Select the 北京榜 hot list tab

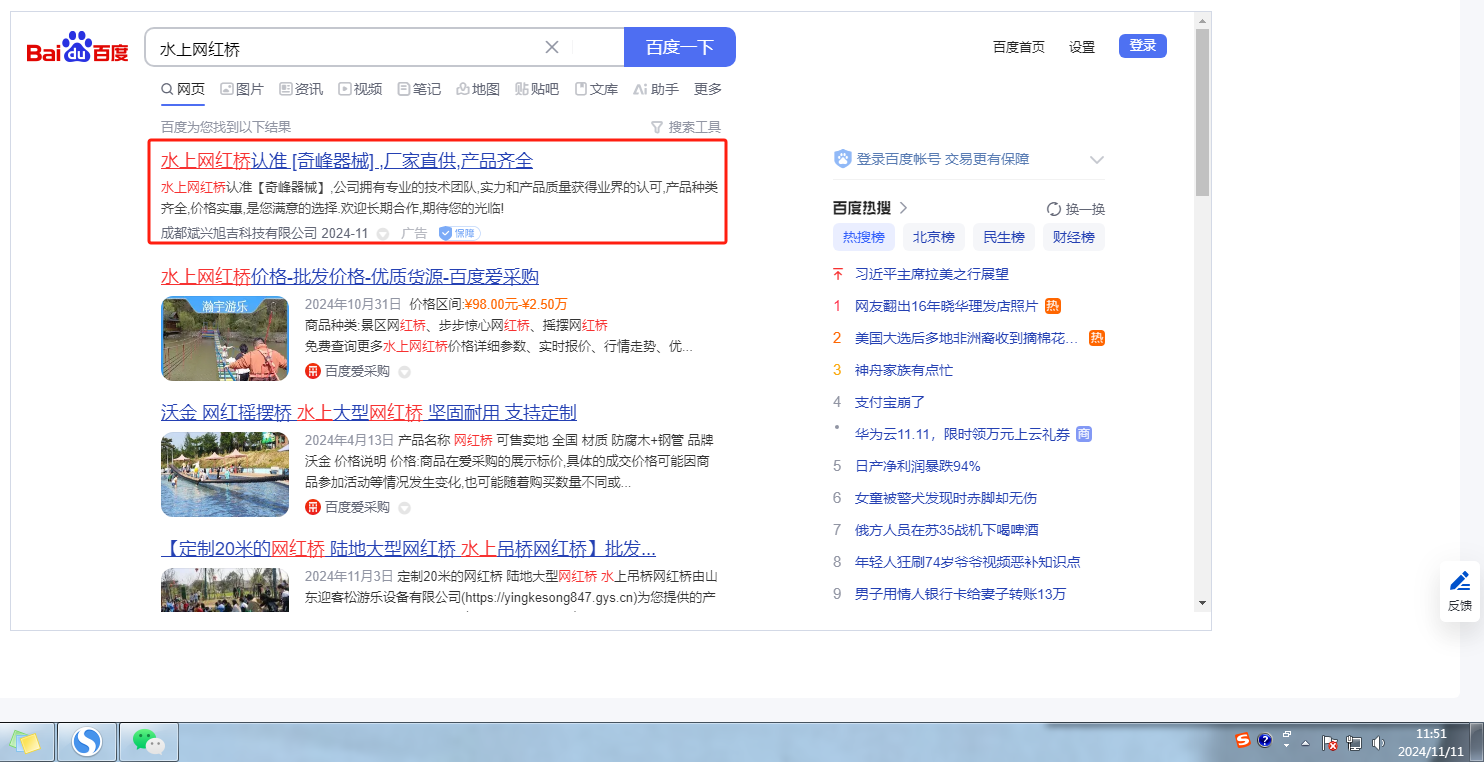934,237
